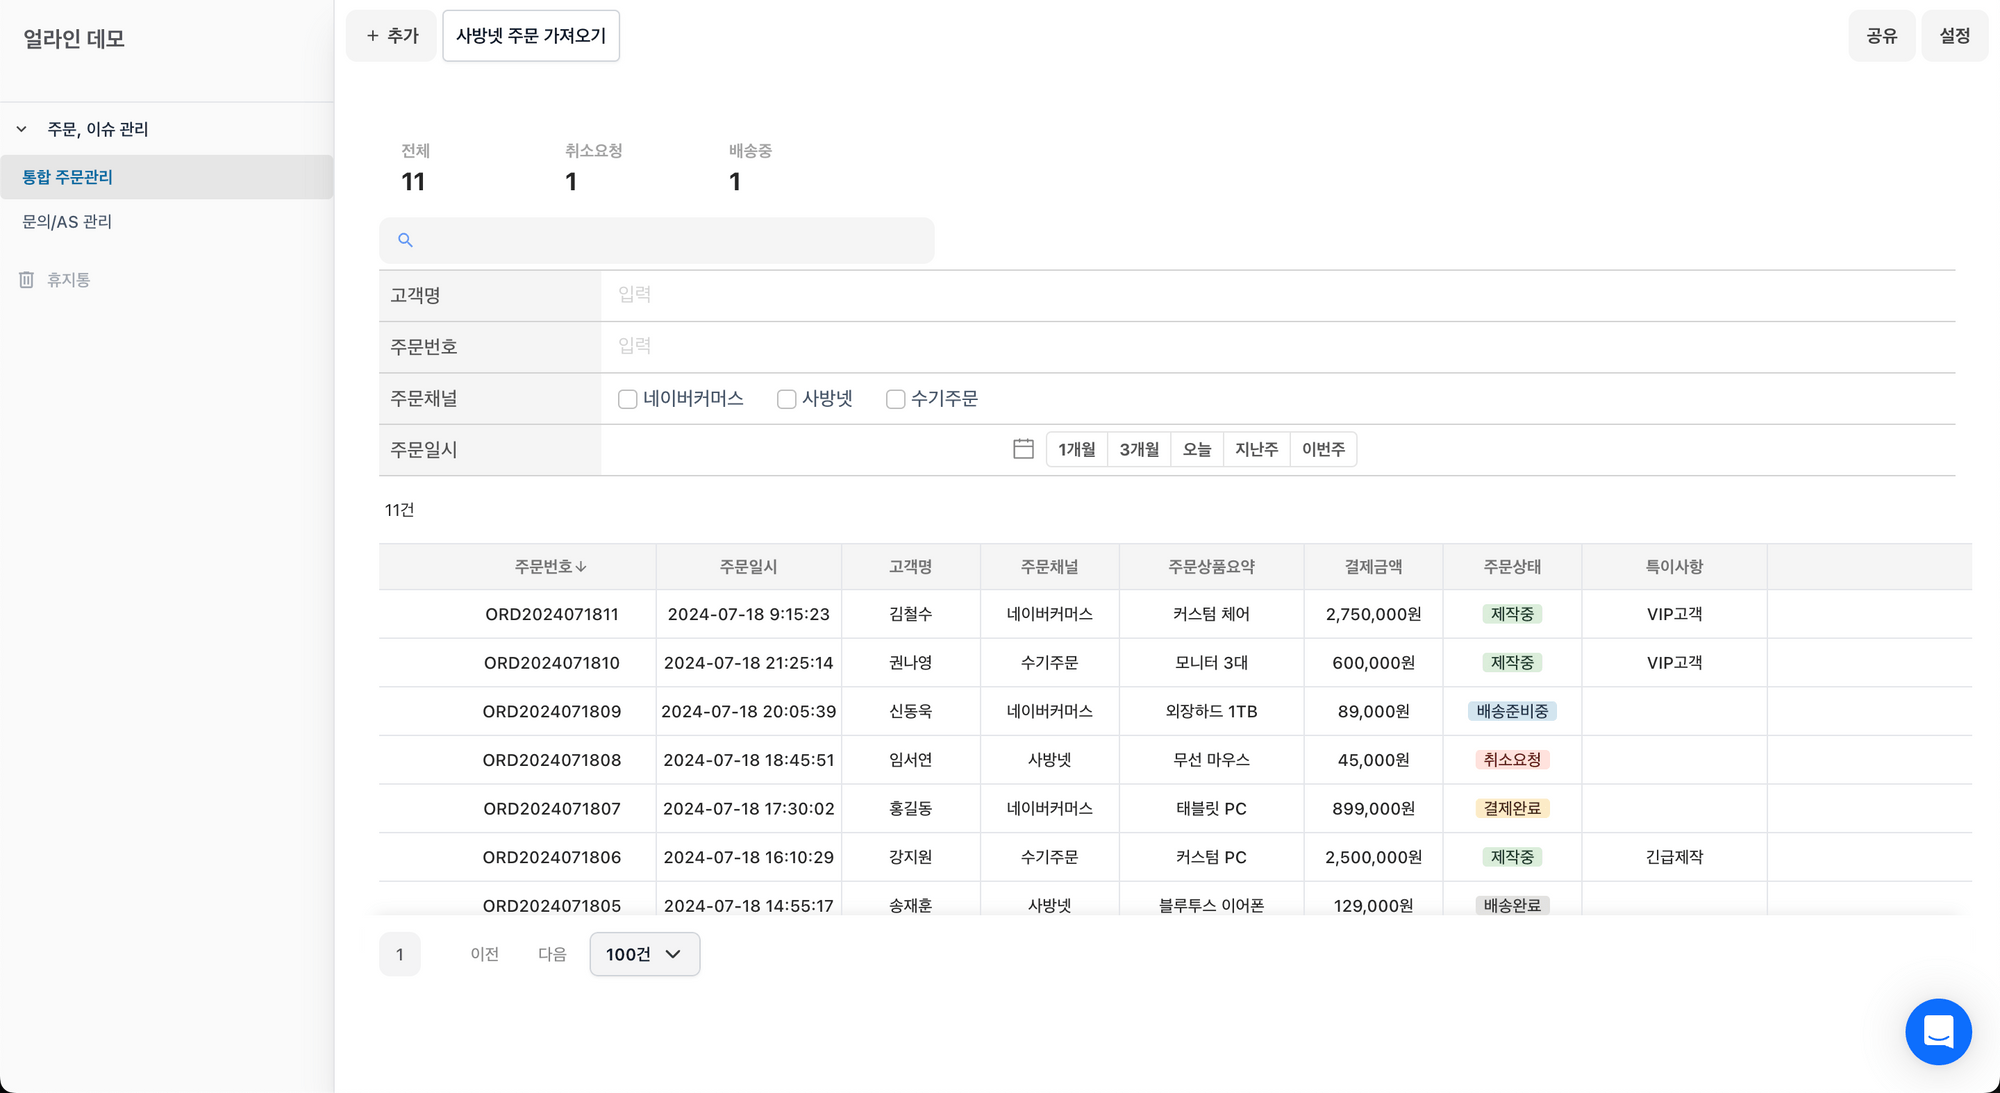Image resolution: width=2000 pixels, height=1093 pixels.
Task: Click the 주문상품요약 column header
Action: (1212, 567)
